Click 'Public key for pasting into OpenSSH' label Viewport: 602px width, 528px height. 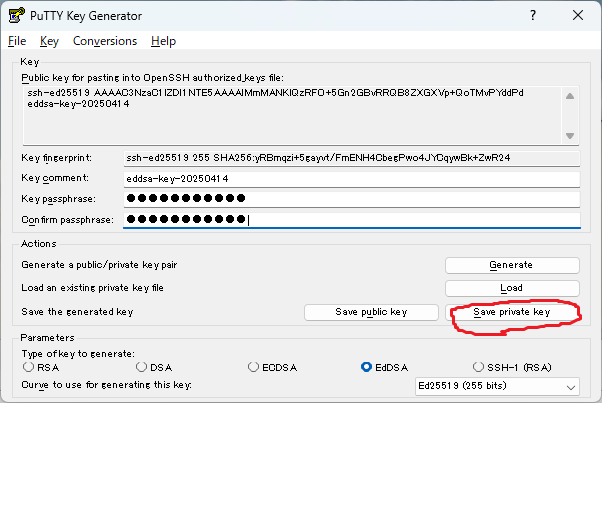click(x=152, y=78)
